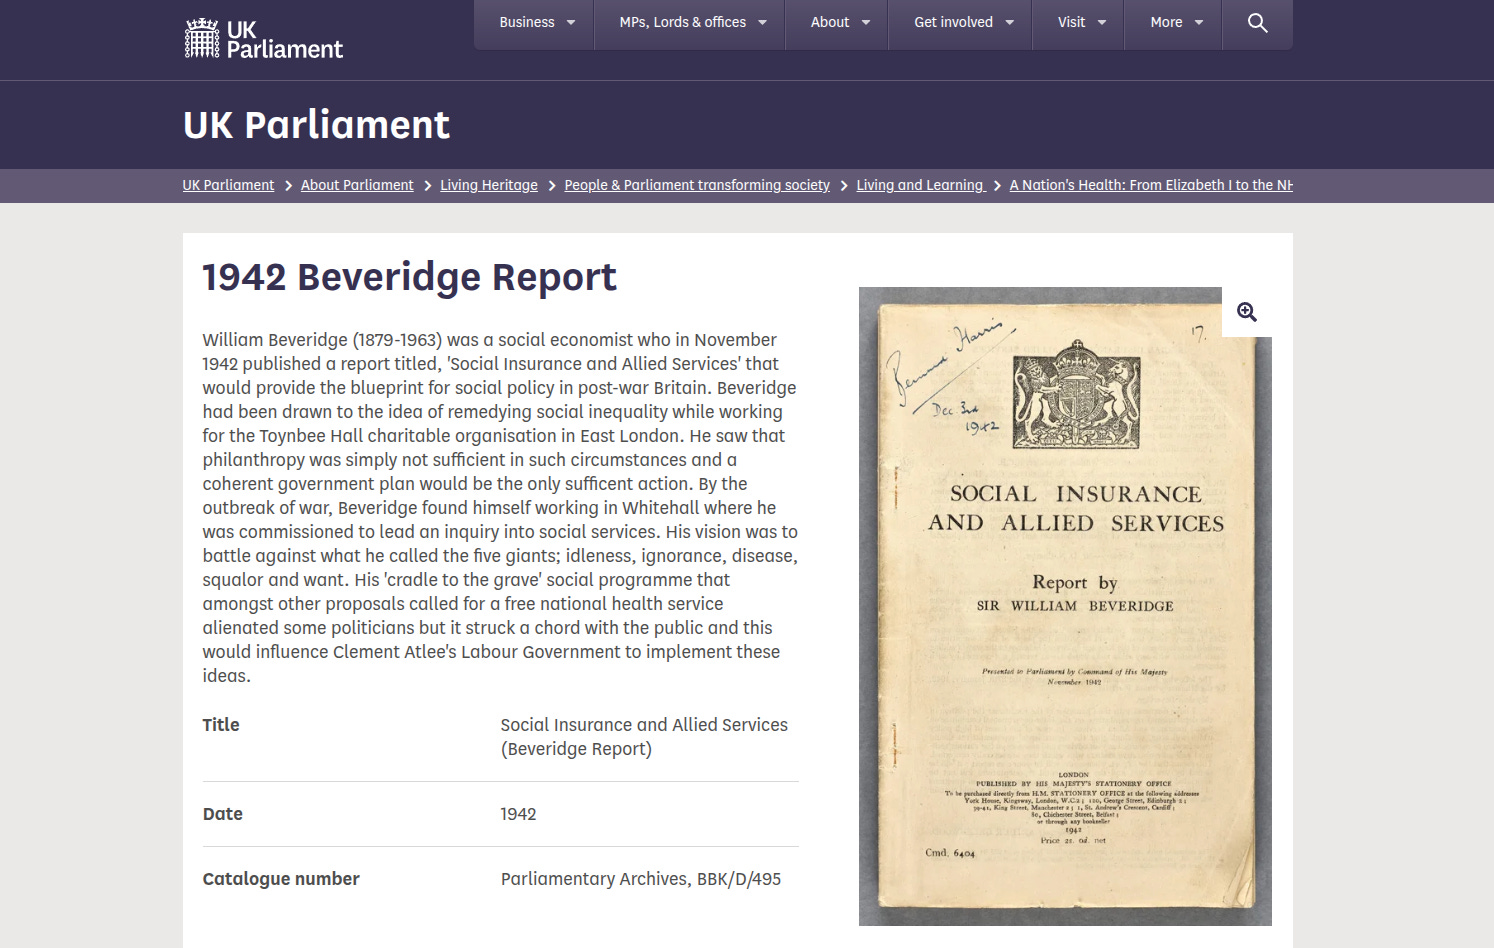Follow the UK Parliament breadcrumb link
The height and width of the screenshot is (948, 1494).
(228, 185)
